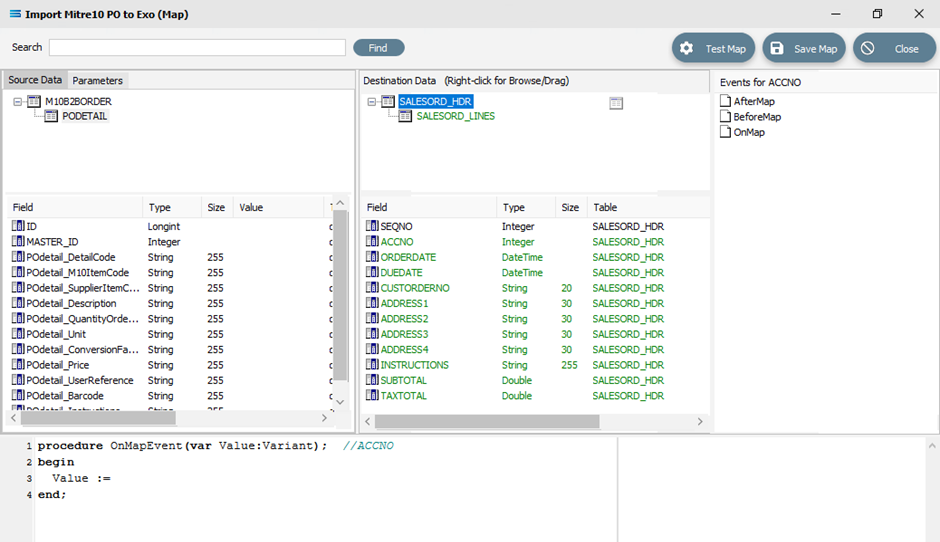Click into the Search input field
The width and height of the screenshot is (940, 542).
(x=197, y=47)
